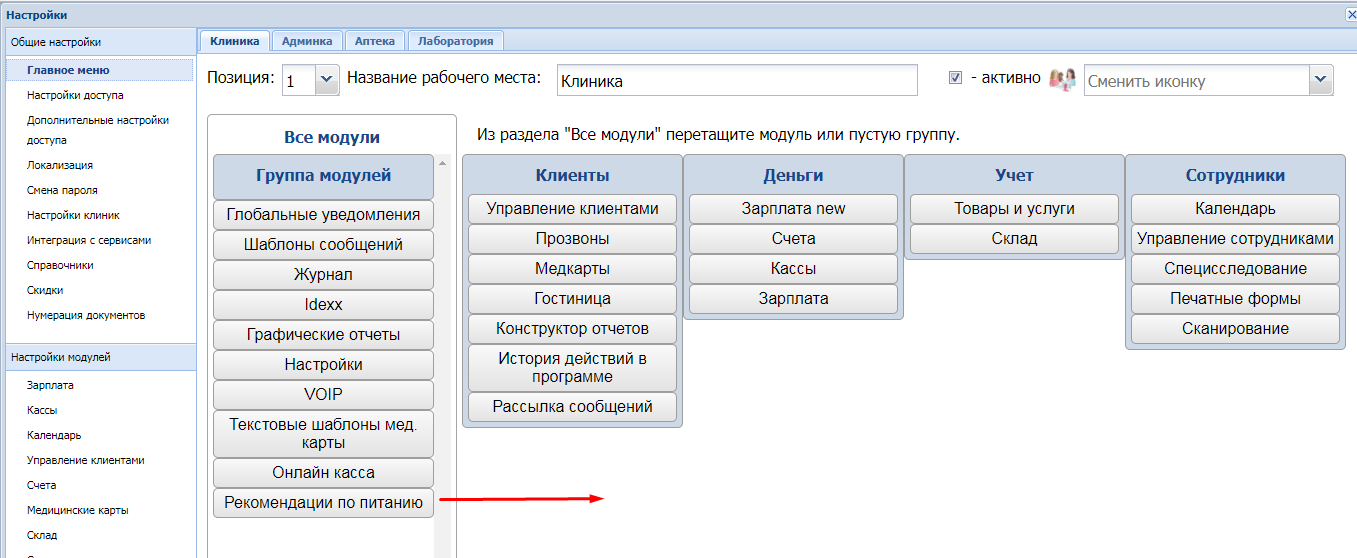Open the Аптека tab
This screenshot has width=1357, height=558.
(x=375, y=41)
